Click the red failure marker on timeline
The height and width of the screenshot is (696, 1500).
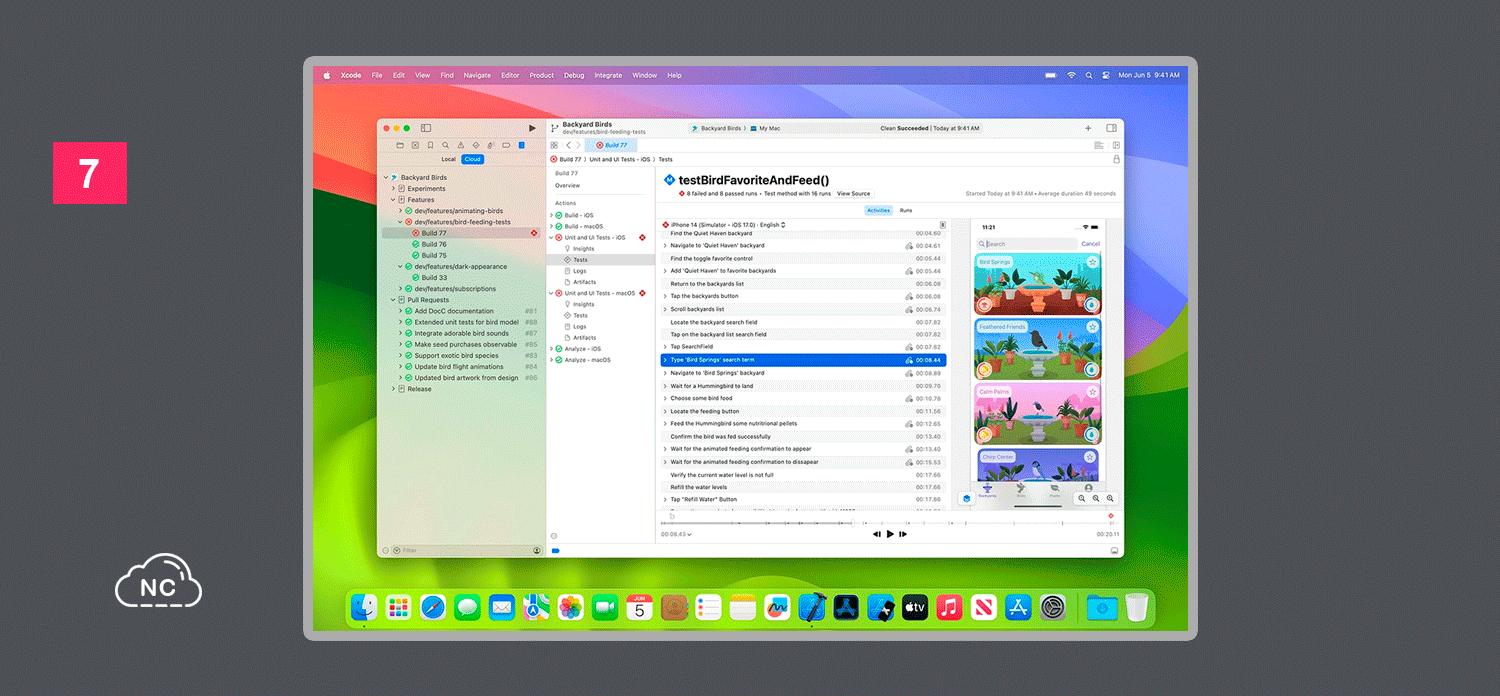click(1111, 515)
